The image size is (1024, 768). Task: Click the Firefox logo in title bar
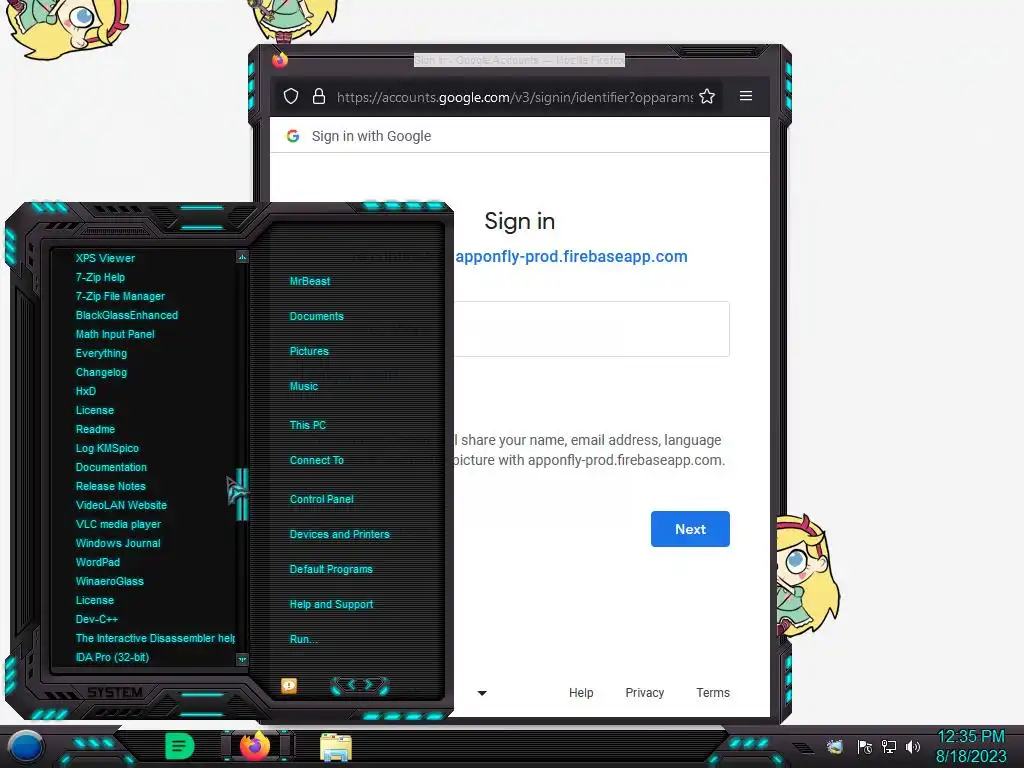[x=280, y=60]
